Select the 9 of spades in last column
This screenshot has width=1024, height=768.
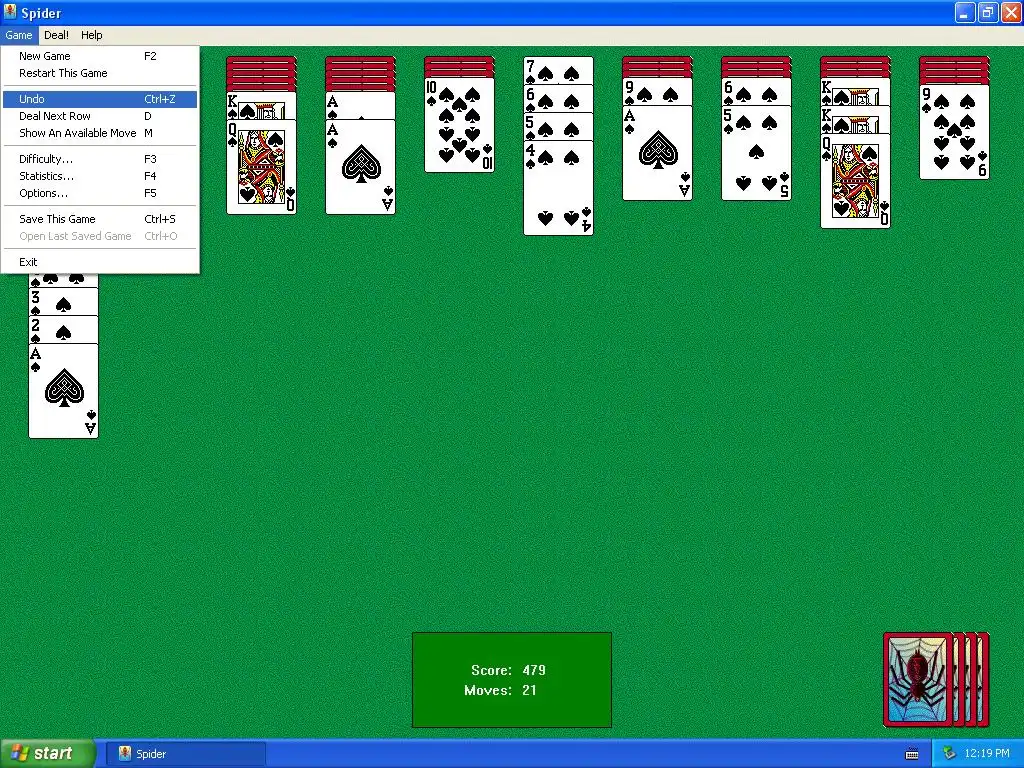tap(954, 132)
